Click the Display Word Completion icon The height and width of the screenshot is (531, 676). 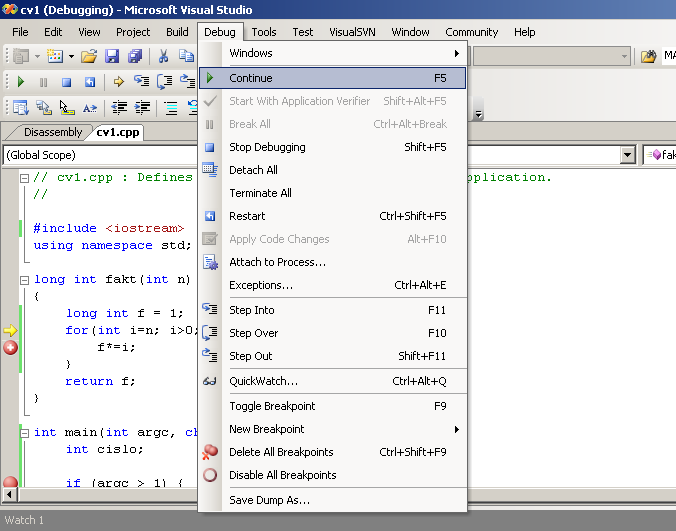pos(90,108)
